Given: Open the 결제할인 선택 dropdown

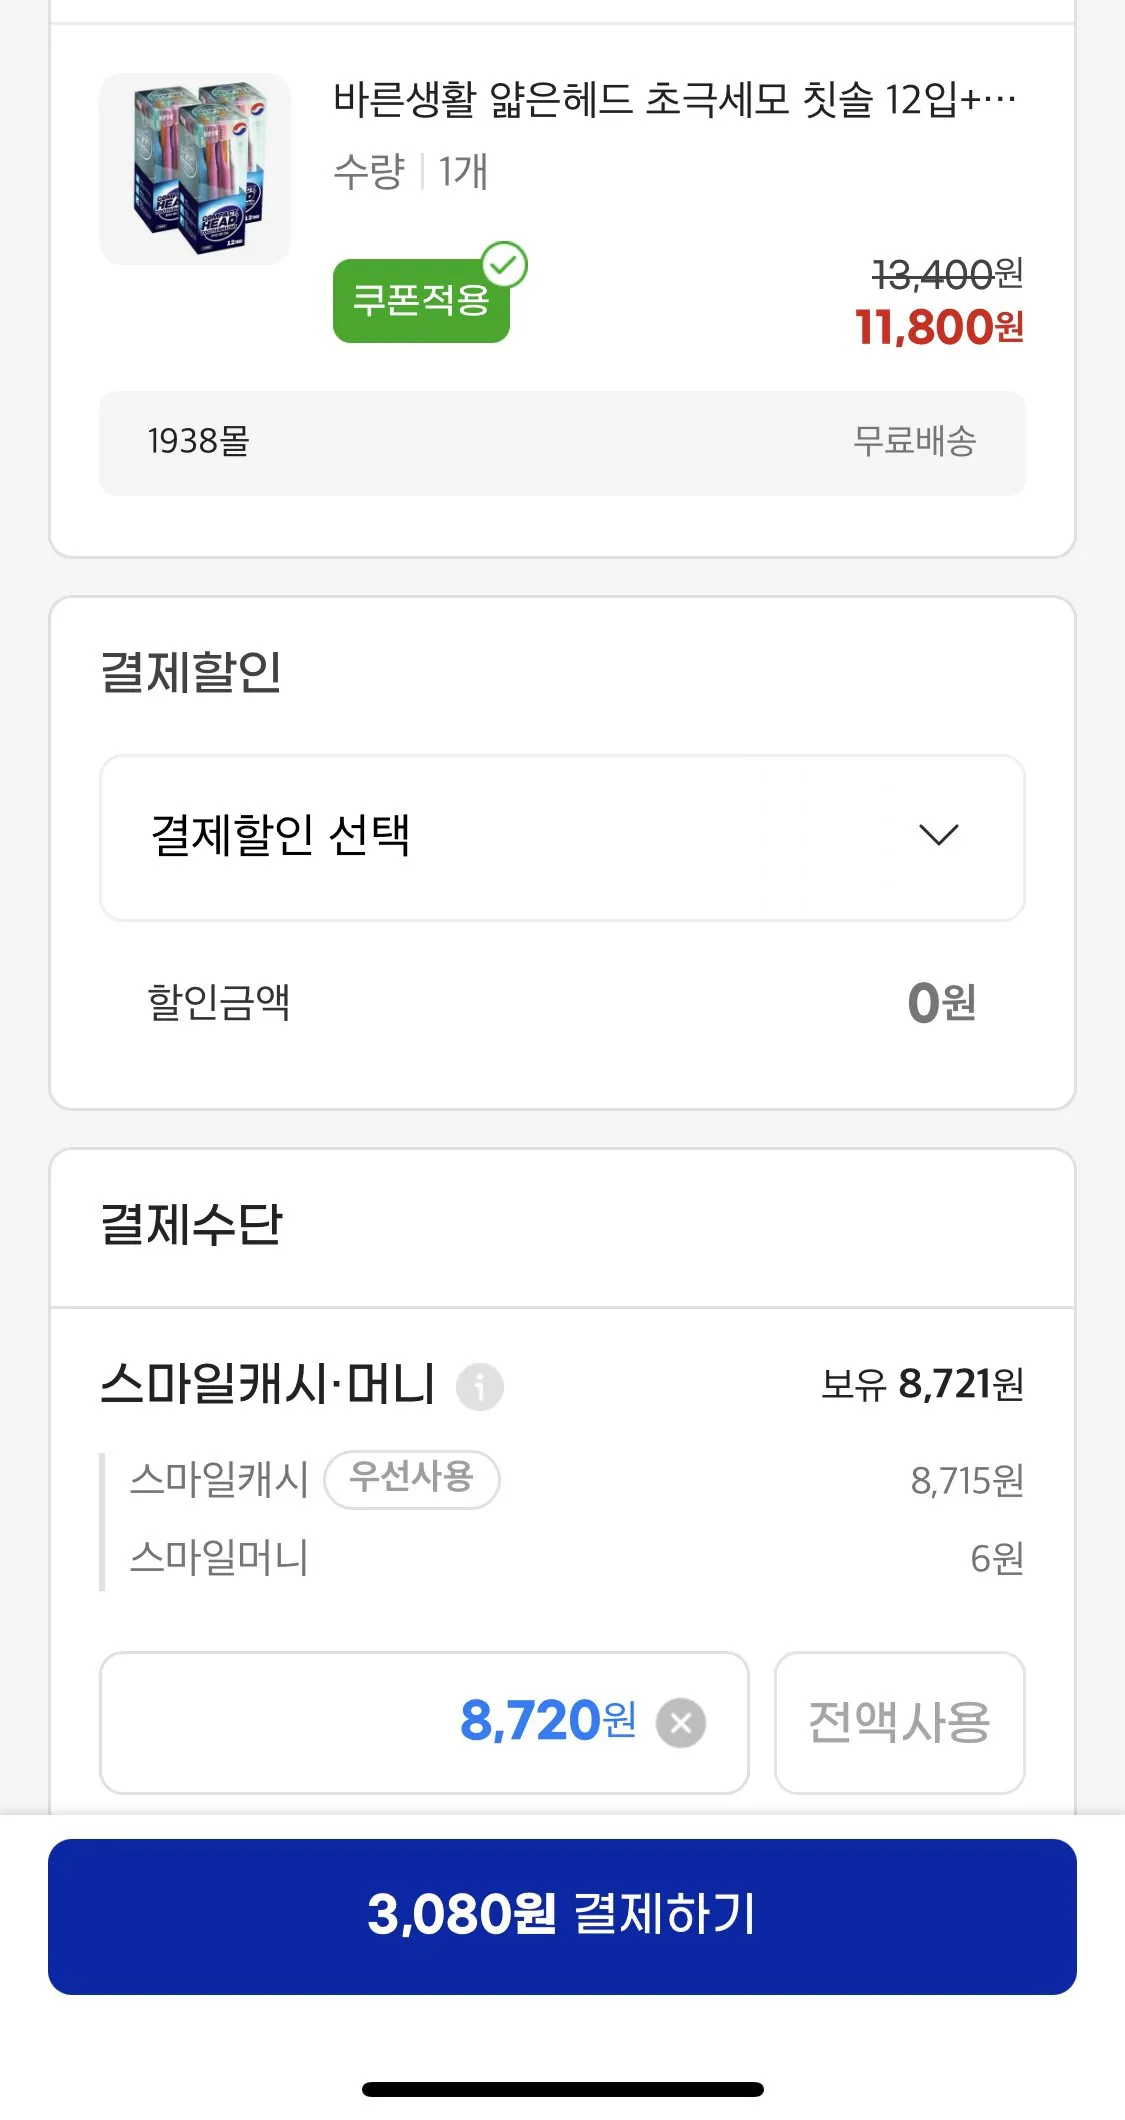Looking at the screenshot, I should (x=562, y=837).
